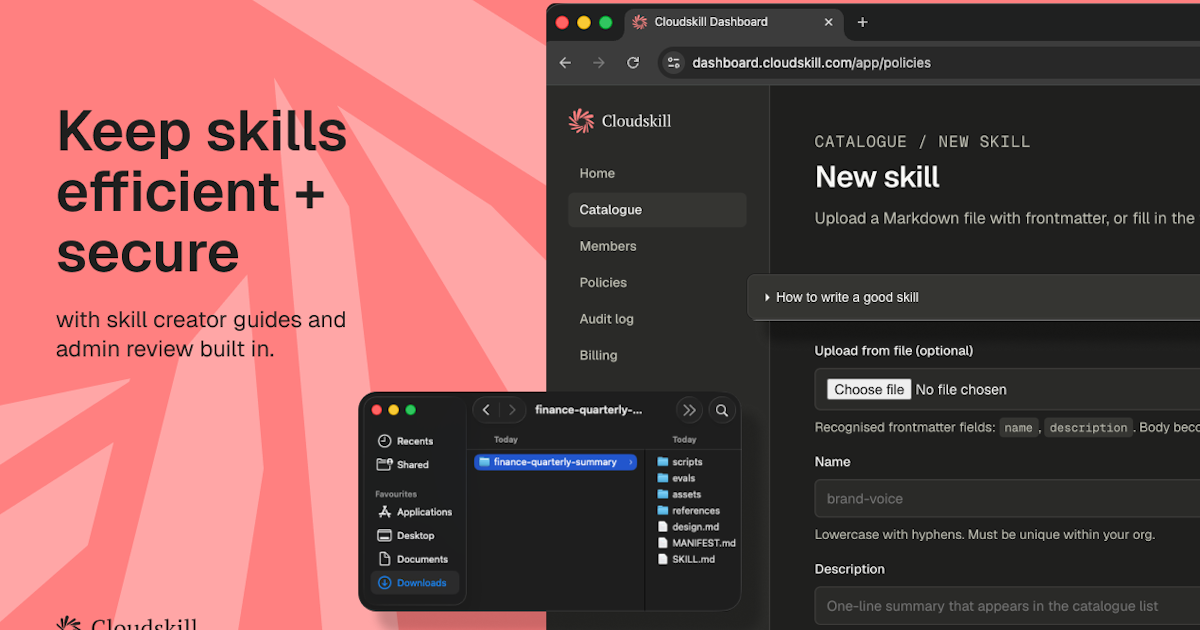The height and width of the screenshot is (630, 1200).
Task: Click the browser address bar URL
Action: pos(811,62)
